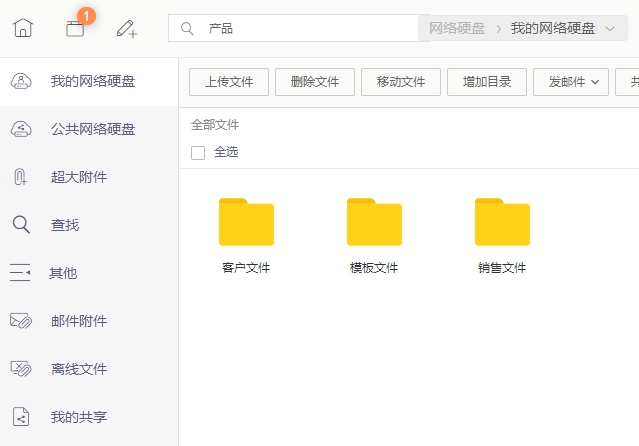Click the compose pen icon
The image size is (639, 446).
coord(126,28)
